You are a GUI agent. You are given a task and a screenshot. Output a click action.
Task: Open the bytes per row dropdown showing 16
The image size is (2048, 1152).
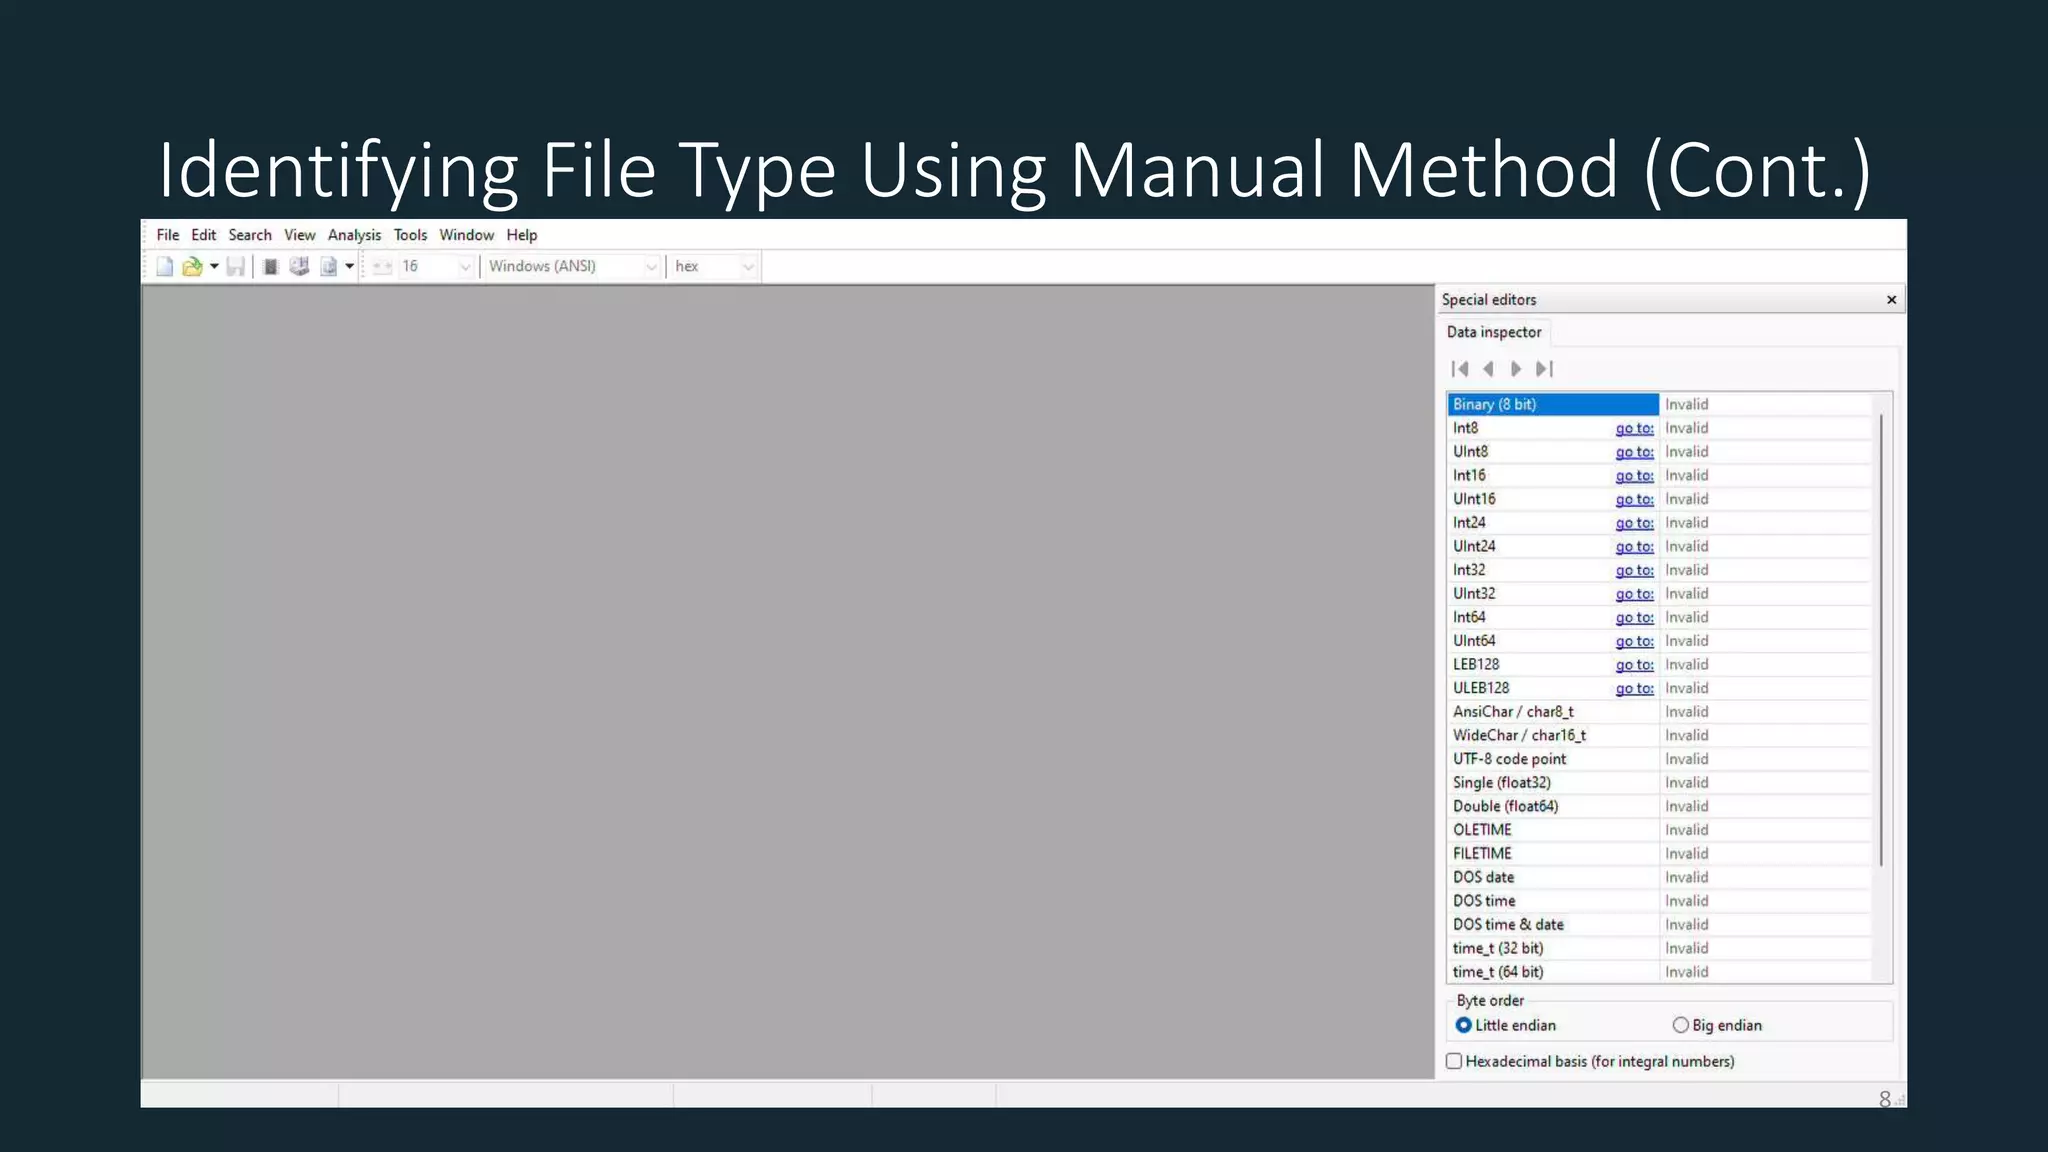[464, 266]
